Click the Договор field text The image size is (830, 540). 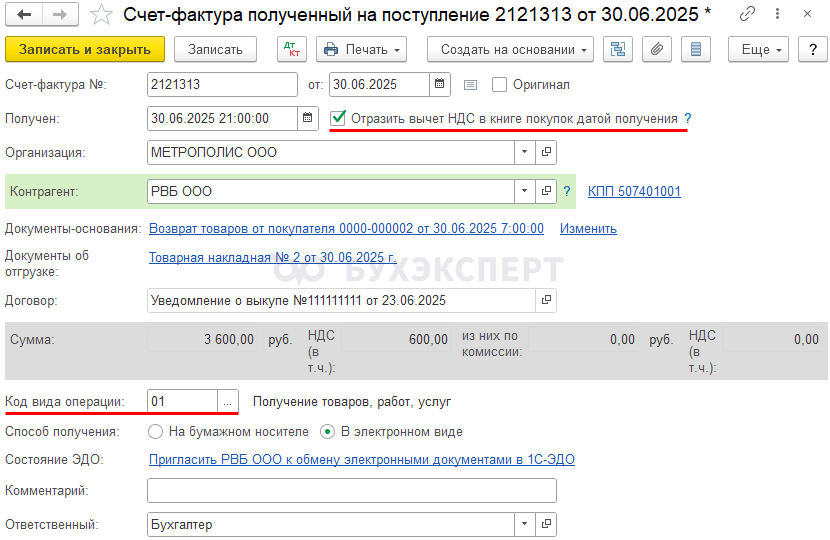(x=341, y=300)
